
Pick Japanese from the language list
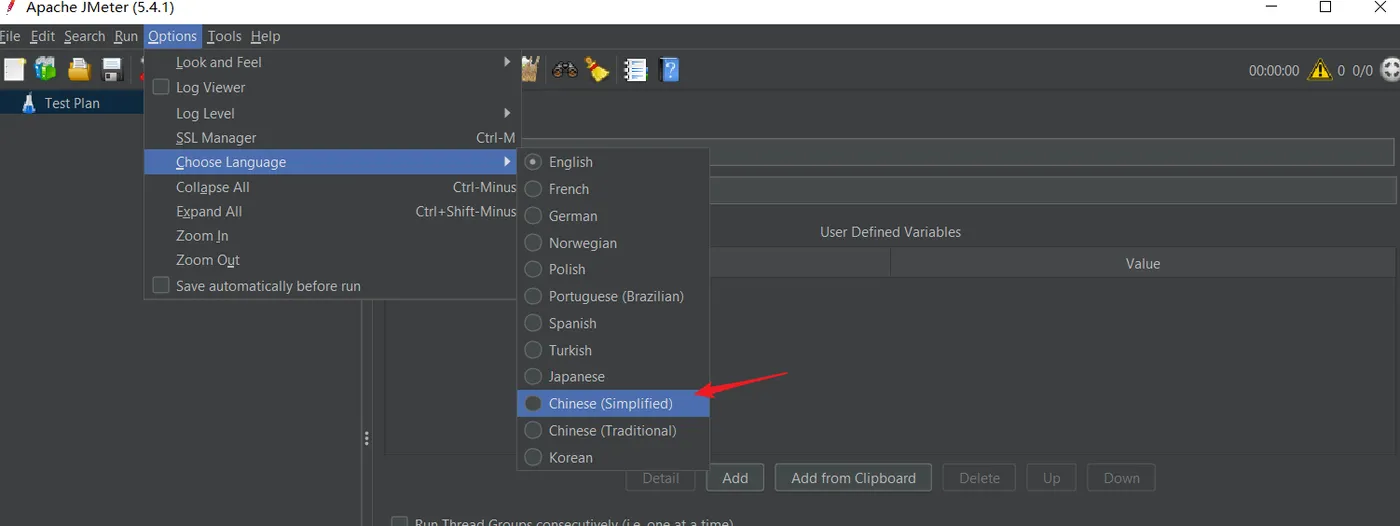click(613, 377)
